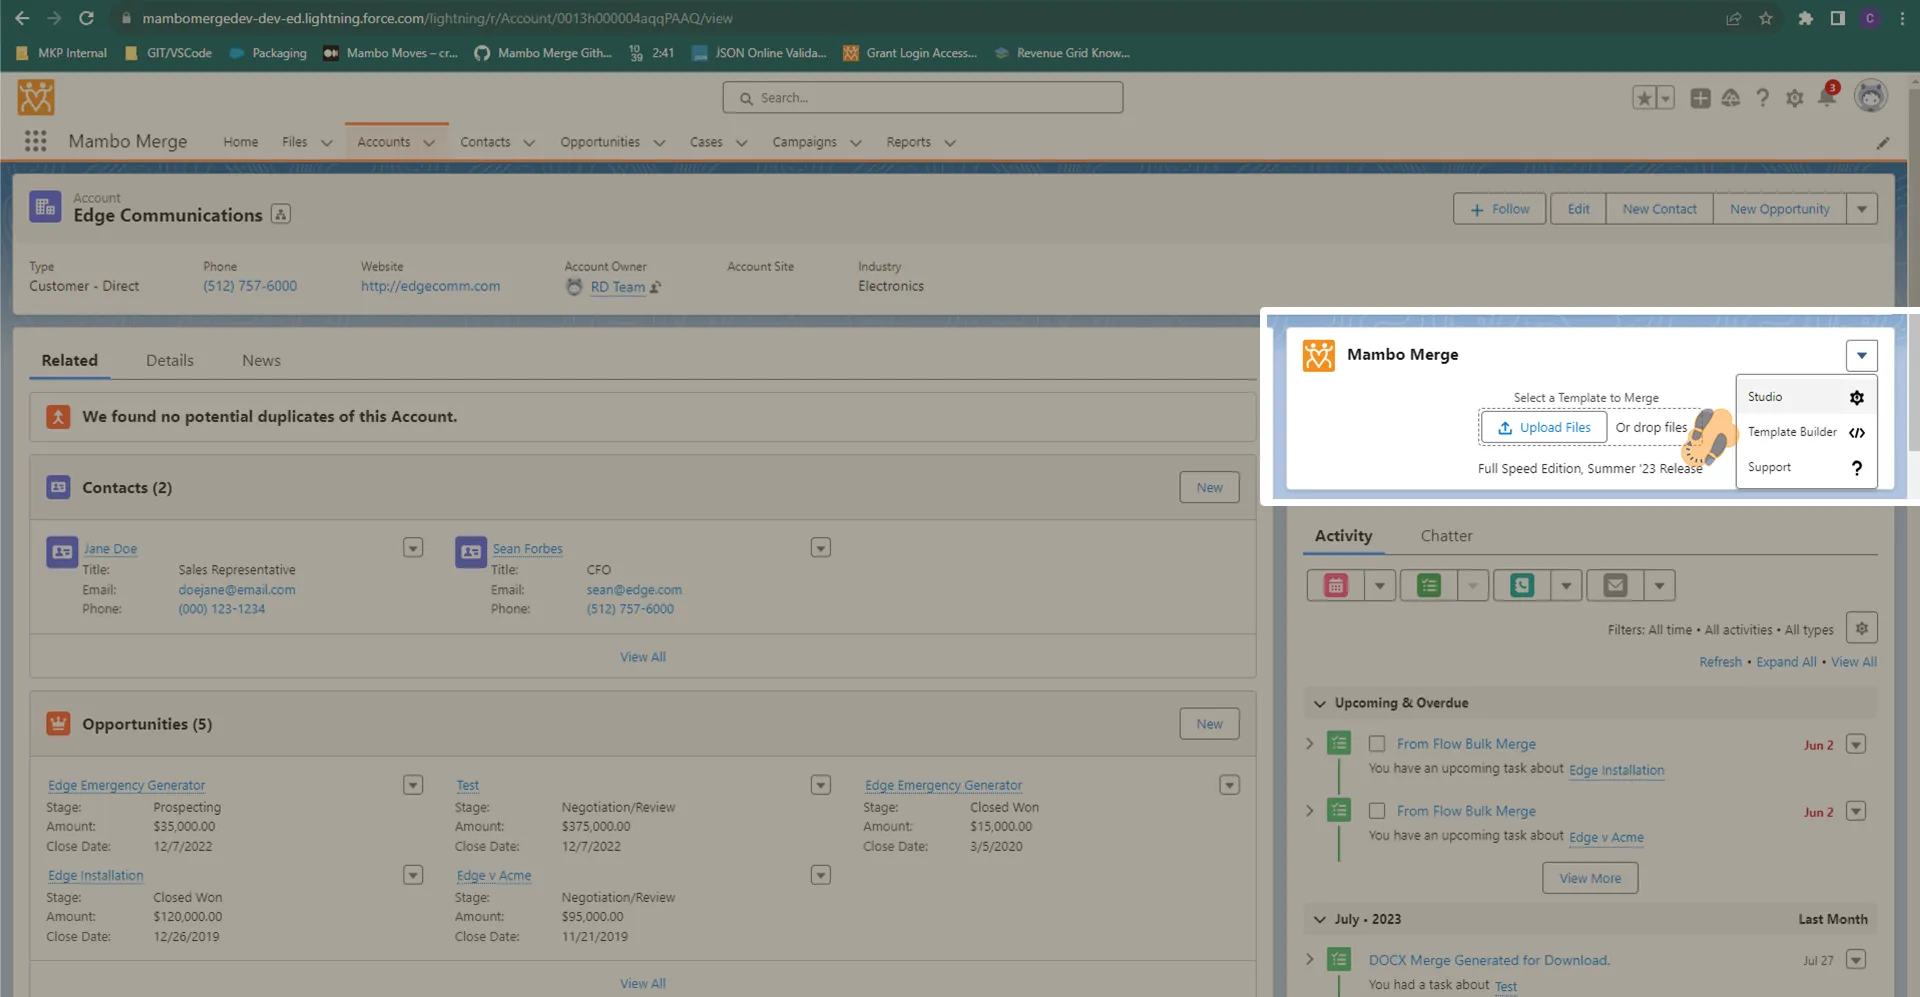Open the notifications bell
1920x997 pixels.
click(1827, 97)
